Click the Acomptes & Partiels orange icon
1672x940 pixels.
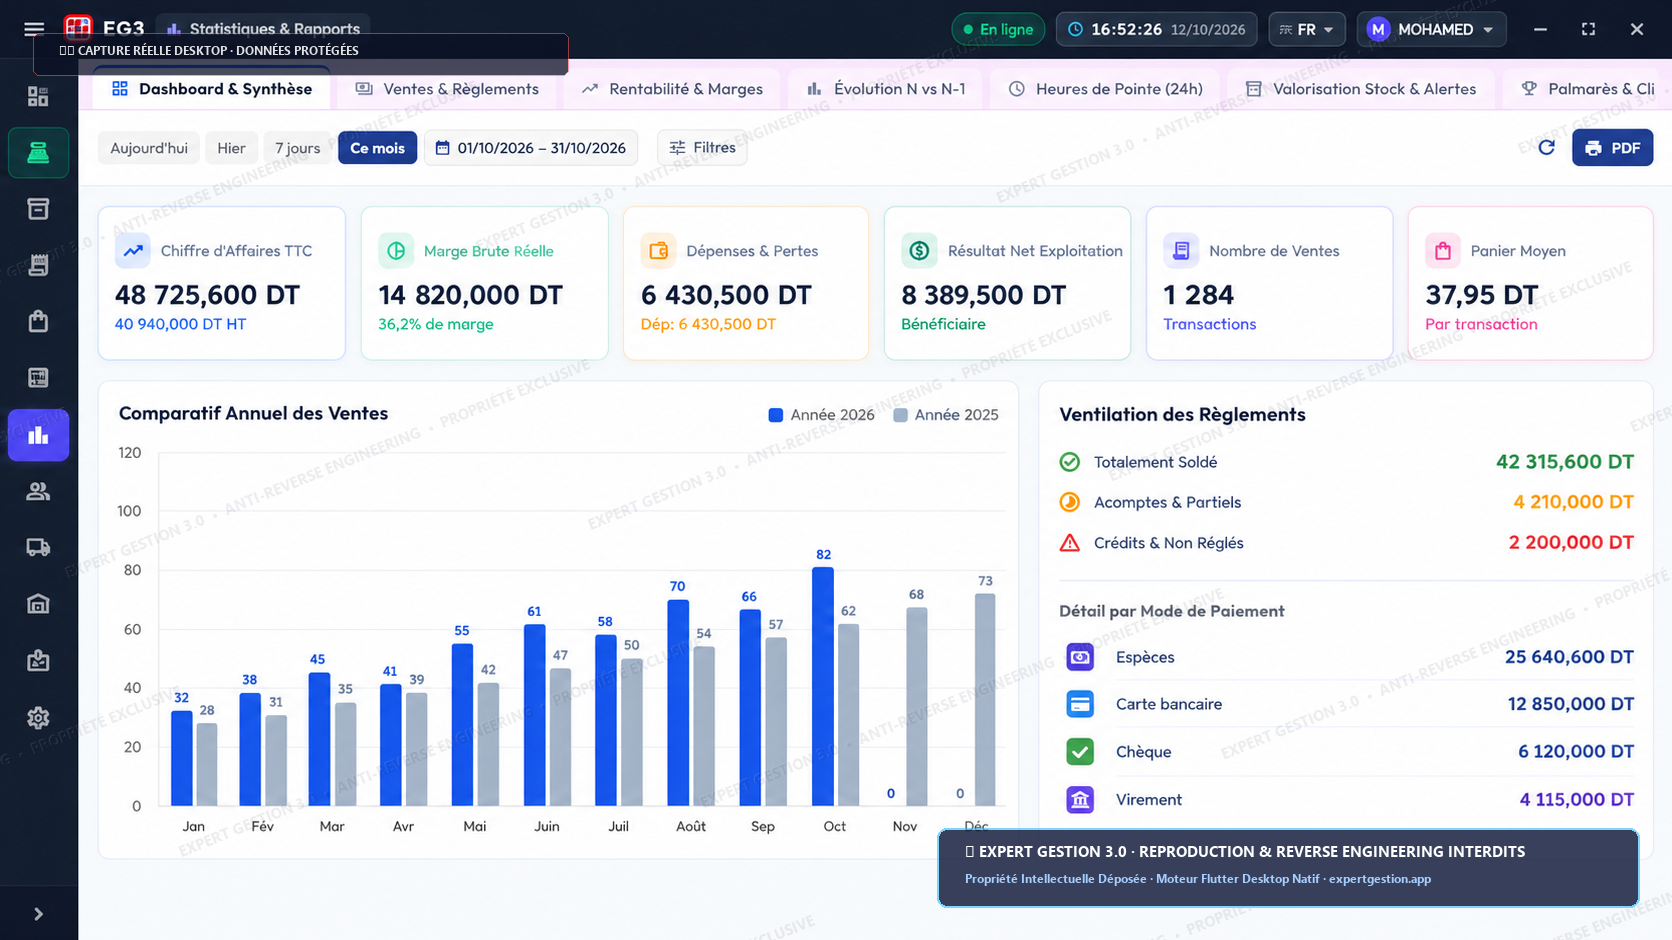pos(1070,502)
